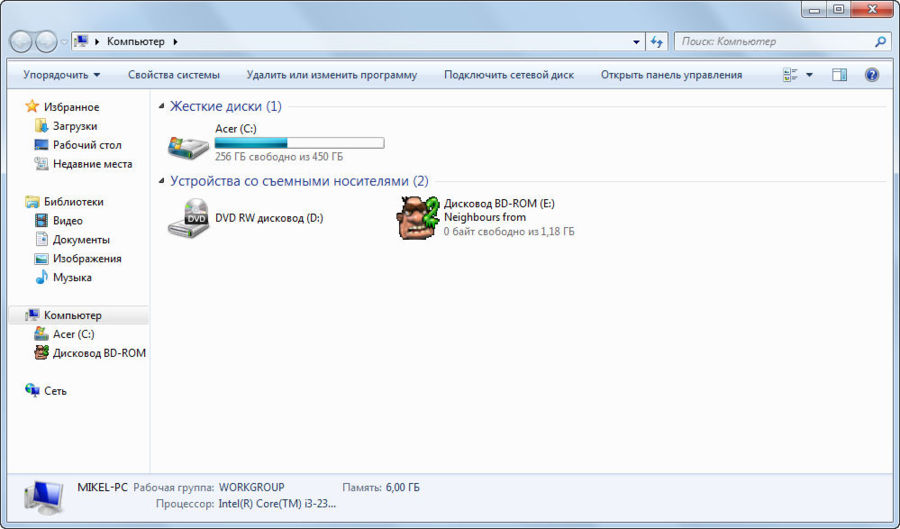The image size is (900, 529).
Task: Expand the address bar history dropdown
Action: point(637,42)
